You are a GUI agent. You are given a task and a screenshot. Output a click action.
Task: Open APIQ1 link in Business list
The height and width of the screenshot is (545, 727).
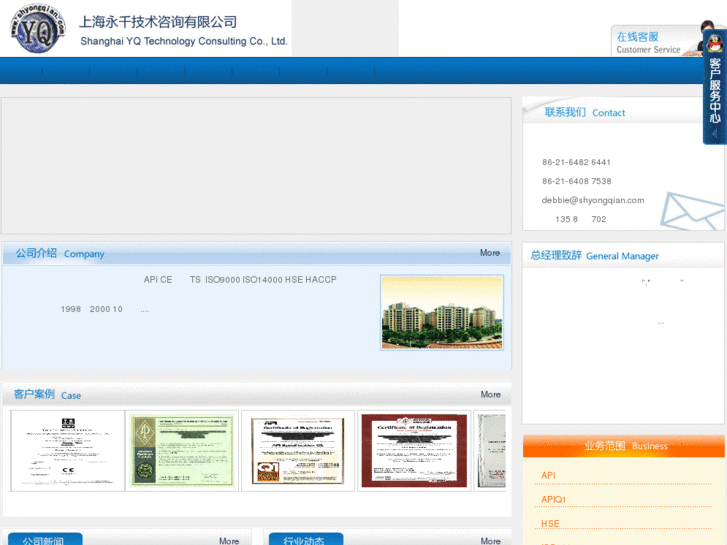[x=553, y=499]
